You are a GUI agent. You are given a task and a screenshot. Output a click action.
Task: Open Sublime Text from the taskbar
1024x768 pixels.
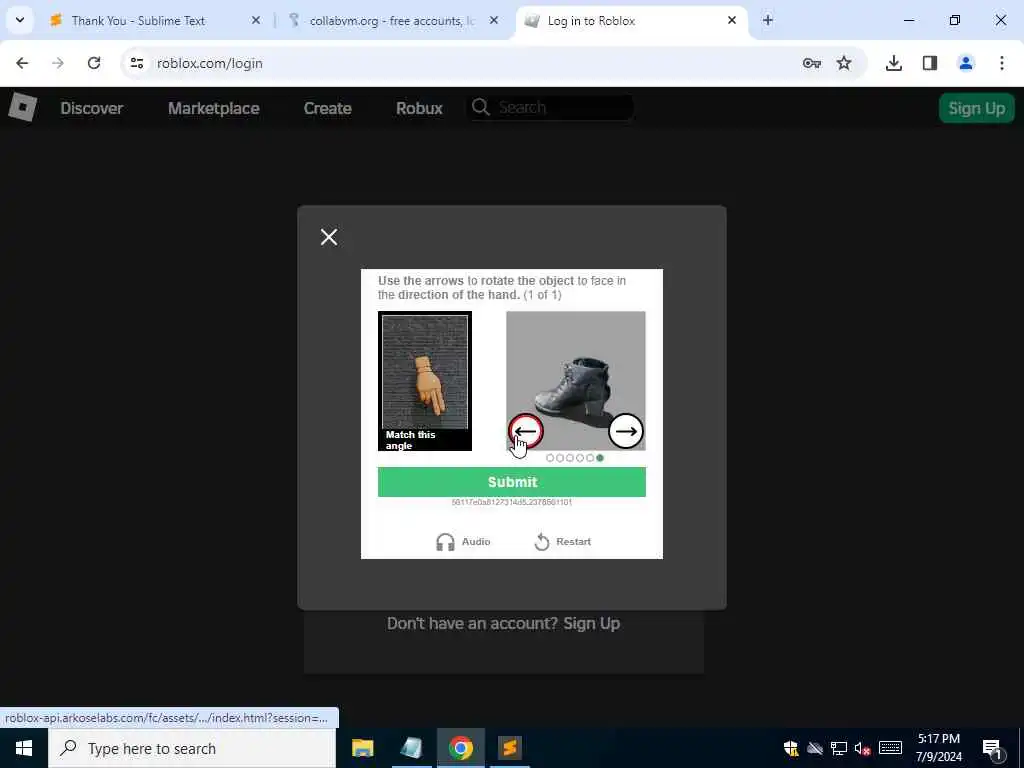pyautogui.click(x=509, y=748)
